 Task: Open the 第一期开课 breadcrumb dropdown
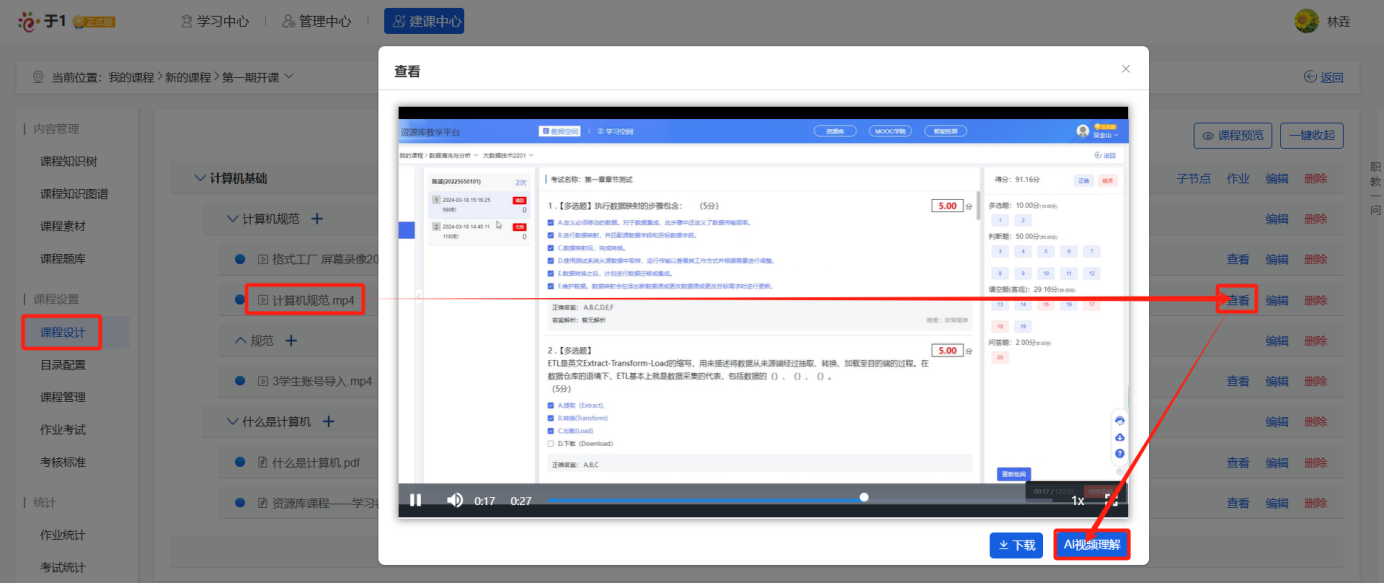(x=289, y=77)
